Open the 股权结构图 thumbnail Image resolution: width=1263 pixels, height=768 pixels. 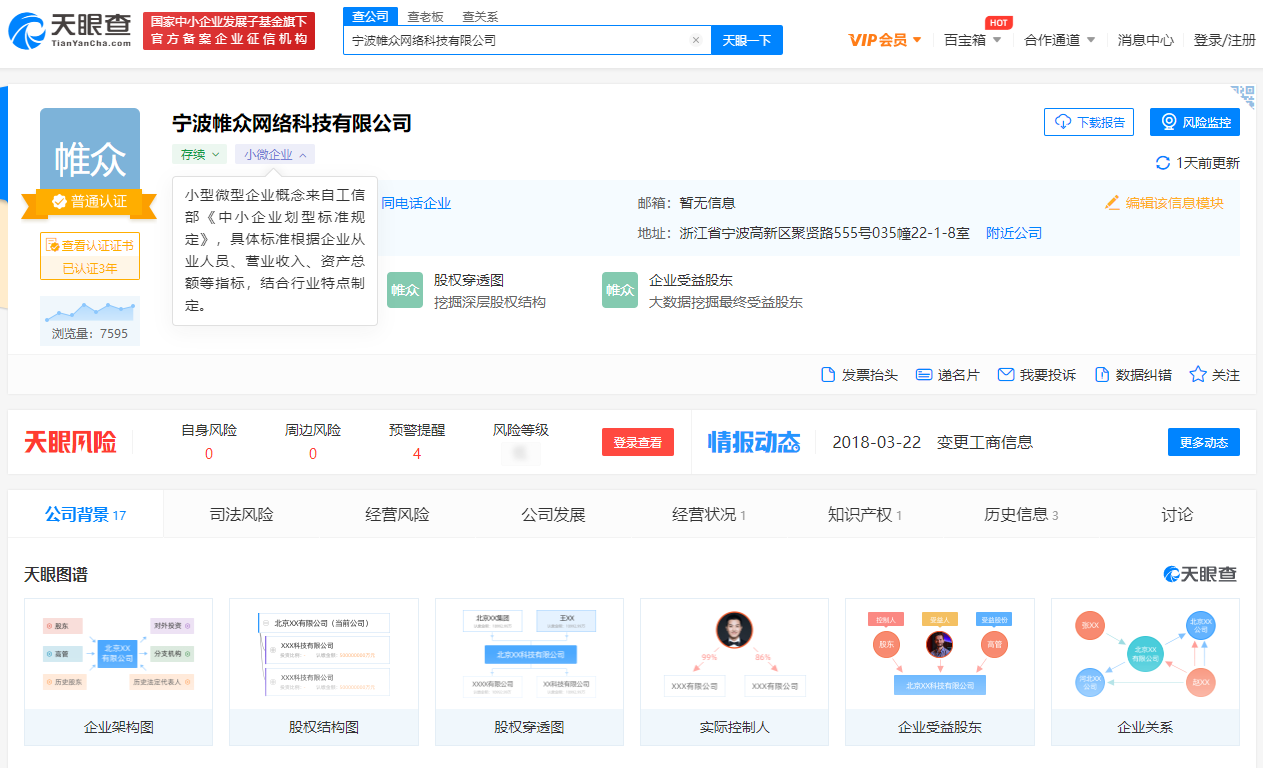click(x=324, y=672)
